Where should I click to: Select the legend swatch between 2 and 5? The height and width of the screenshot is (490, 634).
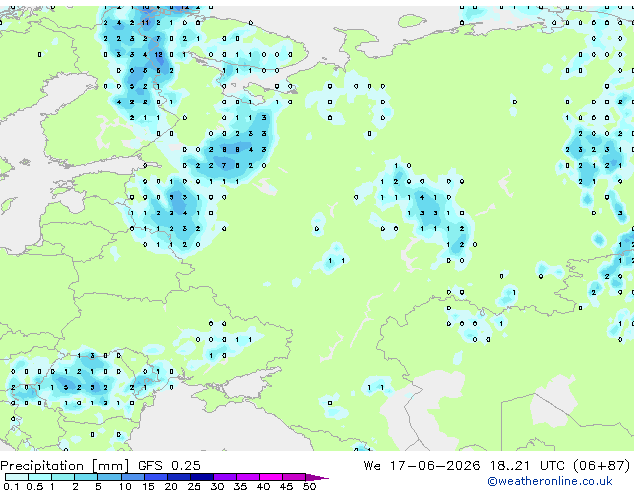(86, 477)
